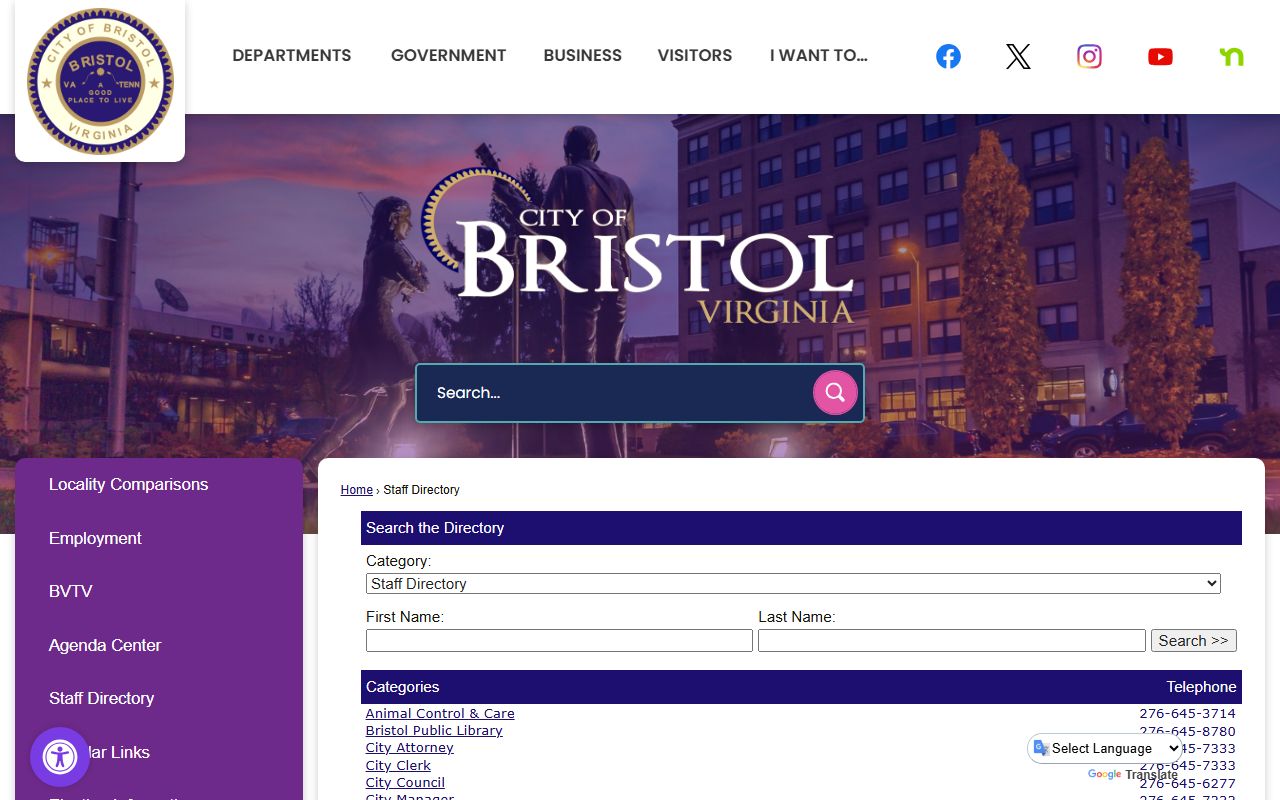Viewport: 1280px width, 800px height.
Task: Open the BVTV sidebar link
Action: coord(71,592)
